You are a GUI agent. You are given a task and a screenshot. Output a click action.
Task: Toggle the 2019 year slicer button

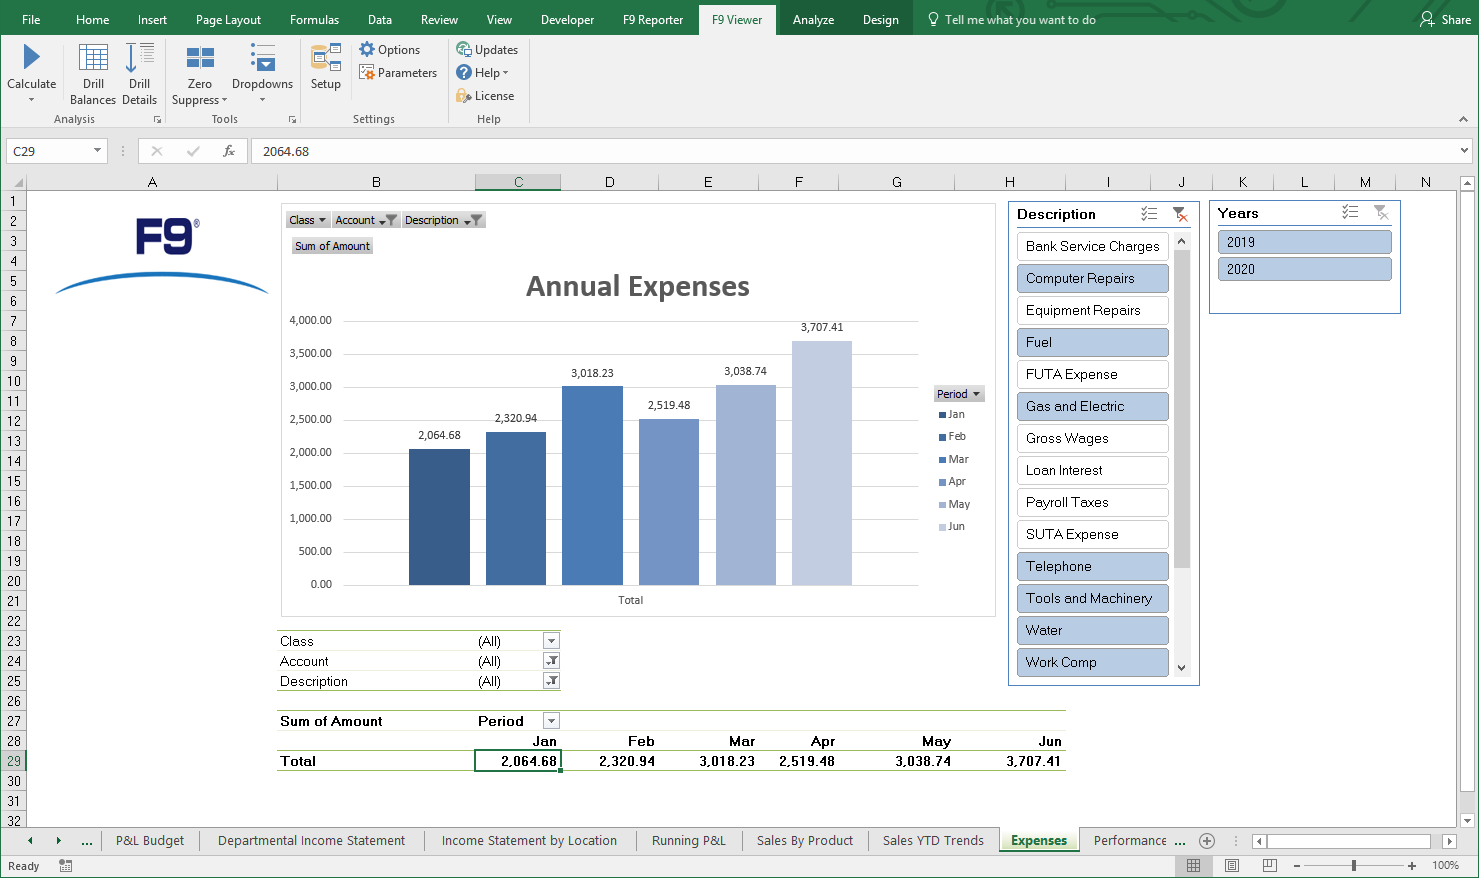pos(1304,242)
